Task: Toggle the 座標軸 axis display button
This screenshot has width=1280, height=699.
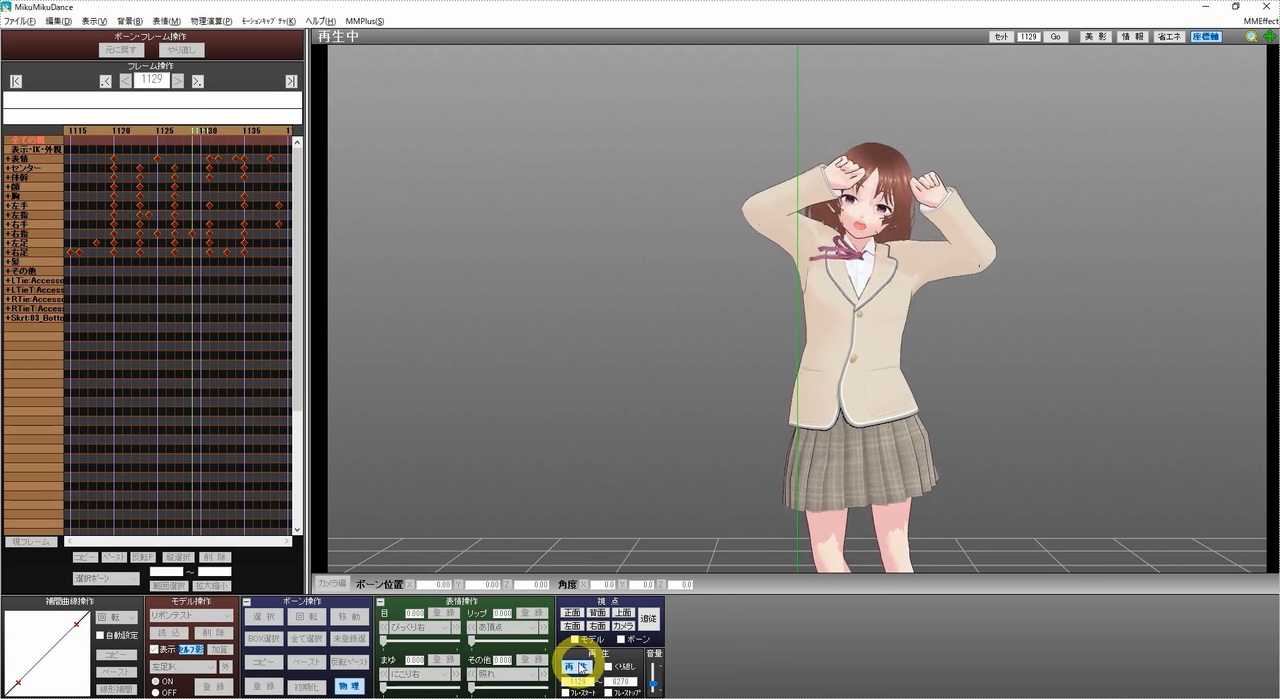Action: tap(1205, 37)
